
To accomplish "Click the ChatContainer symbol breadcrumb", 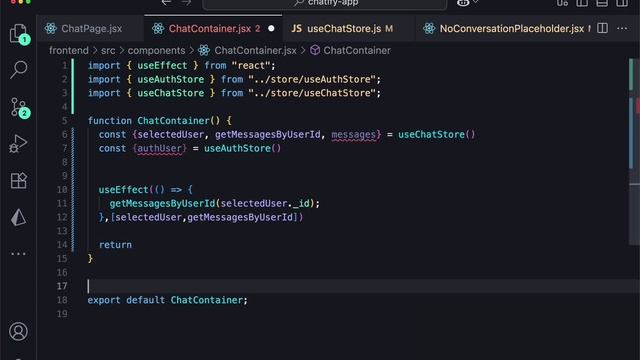I will tap(357, 51).
